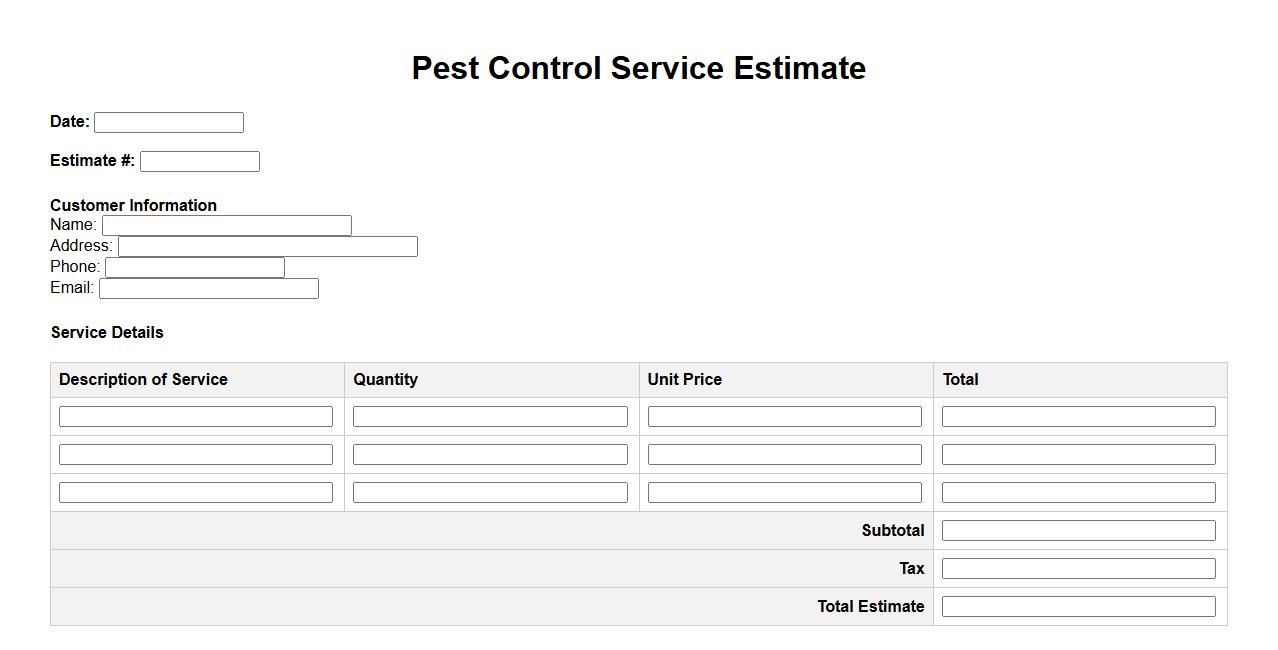Viewport: 1278px width, 650px height.
Task: Click the Date input field
Action: click(169, 122)
